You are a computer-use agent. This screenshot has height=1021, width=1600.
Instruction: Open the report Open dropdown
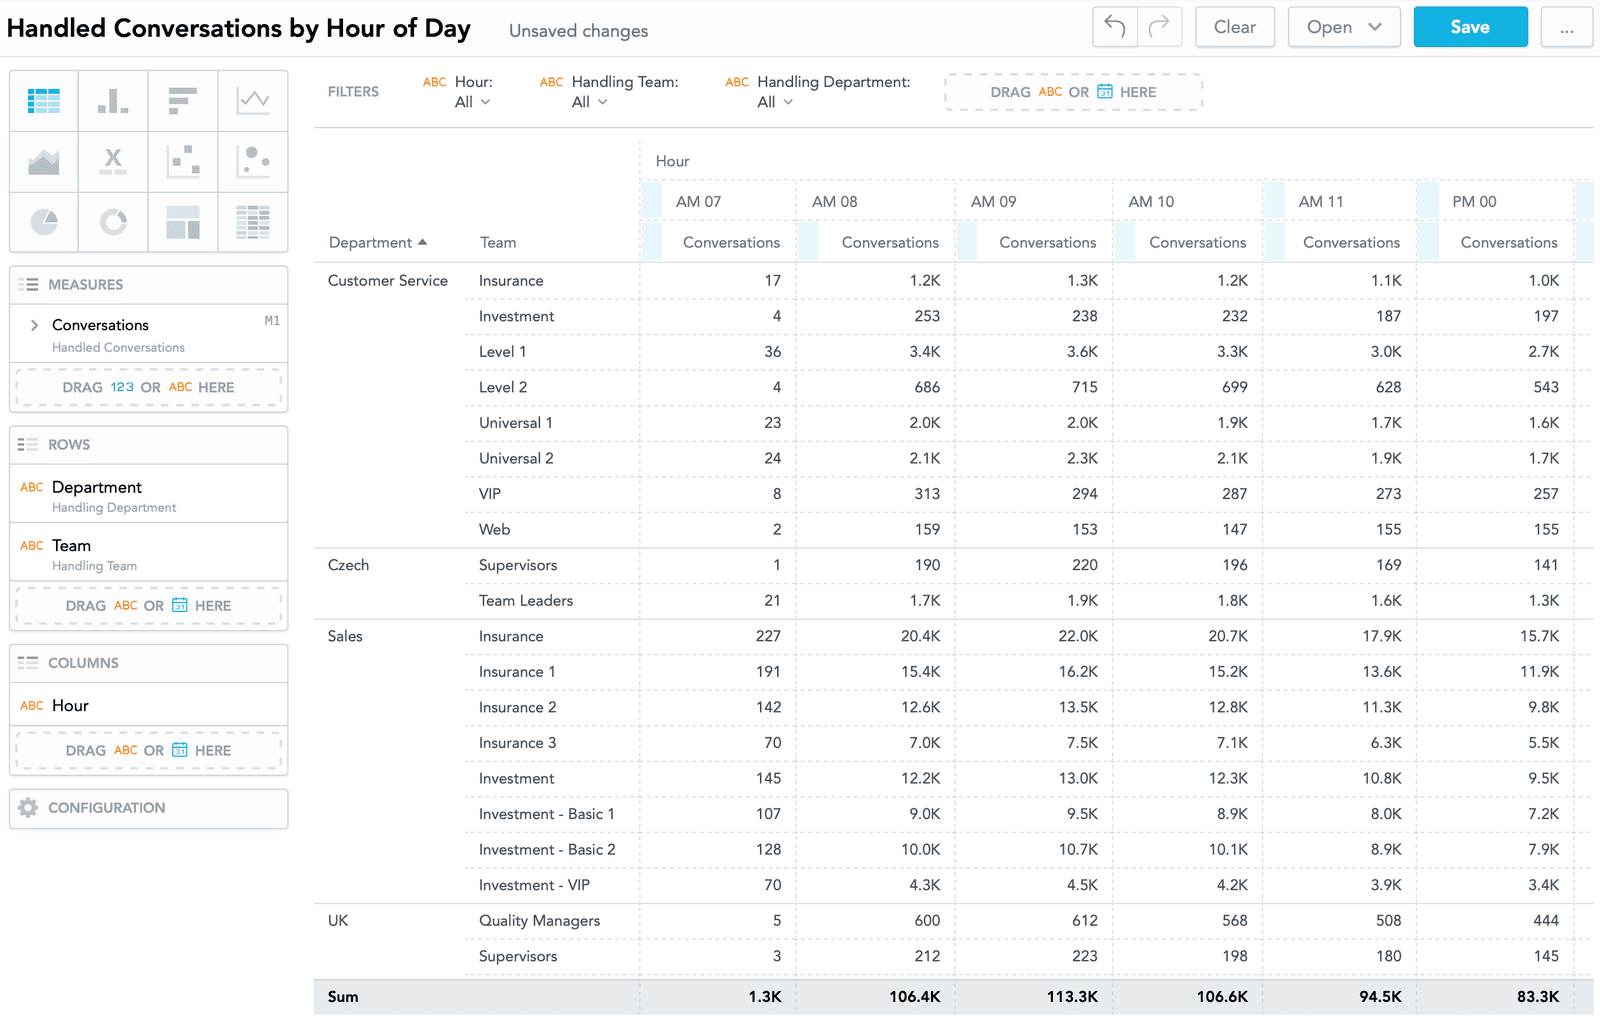[1344, 27]
